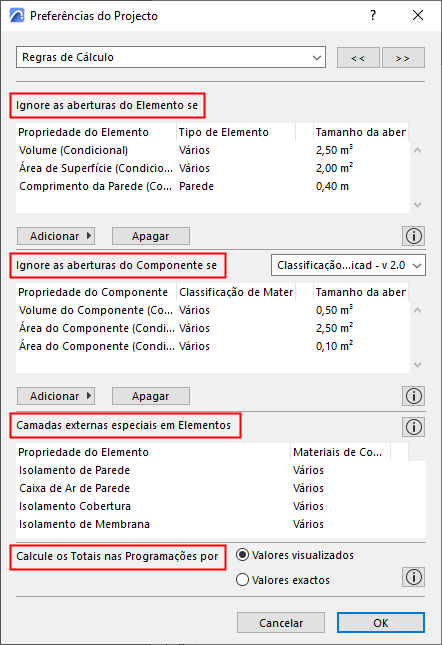Click 0,10 m² size value
The width and height of the screenshot is (442, 645).
334,346
